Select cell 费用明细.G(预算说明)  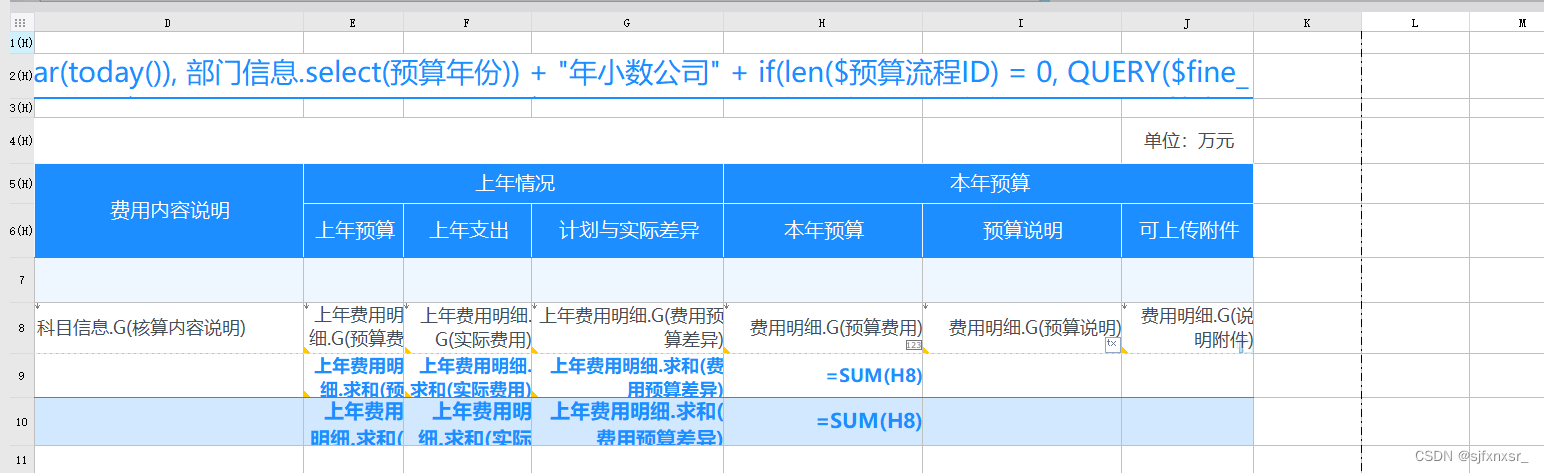pyautogui.click(x=1022, y=328)
